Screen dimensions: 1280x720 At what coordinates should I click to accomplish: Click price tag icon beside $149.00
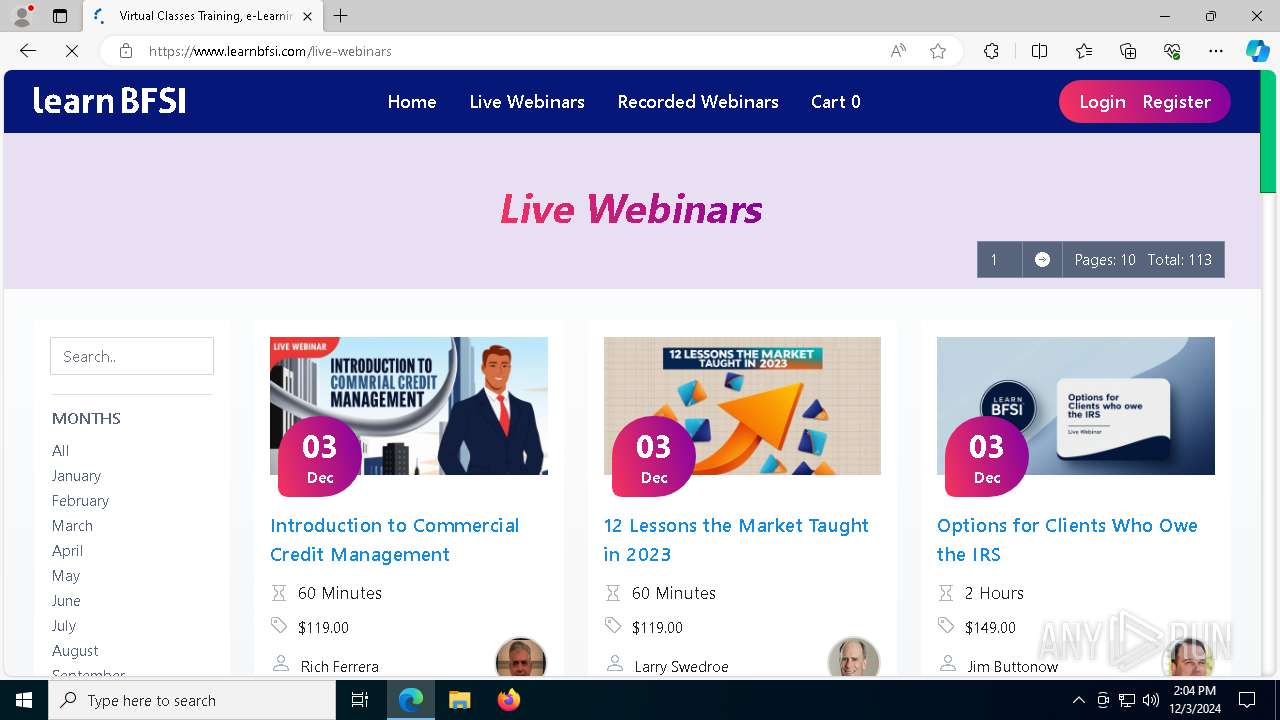(946, 626)
